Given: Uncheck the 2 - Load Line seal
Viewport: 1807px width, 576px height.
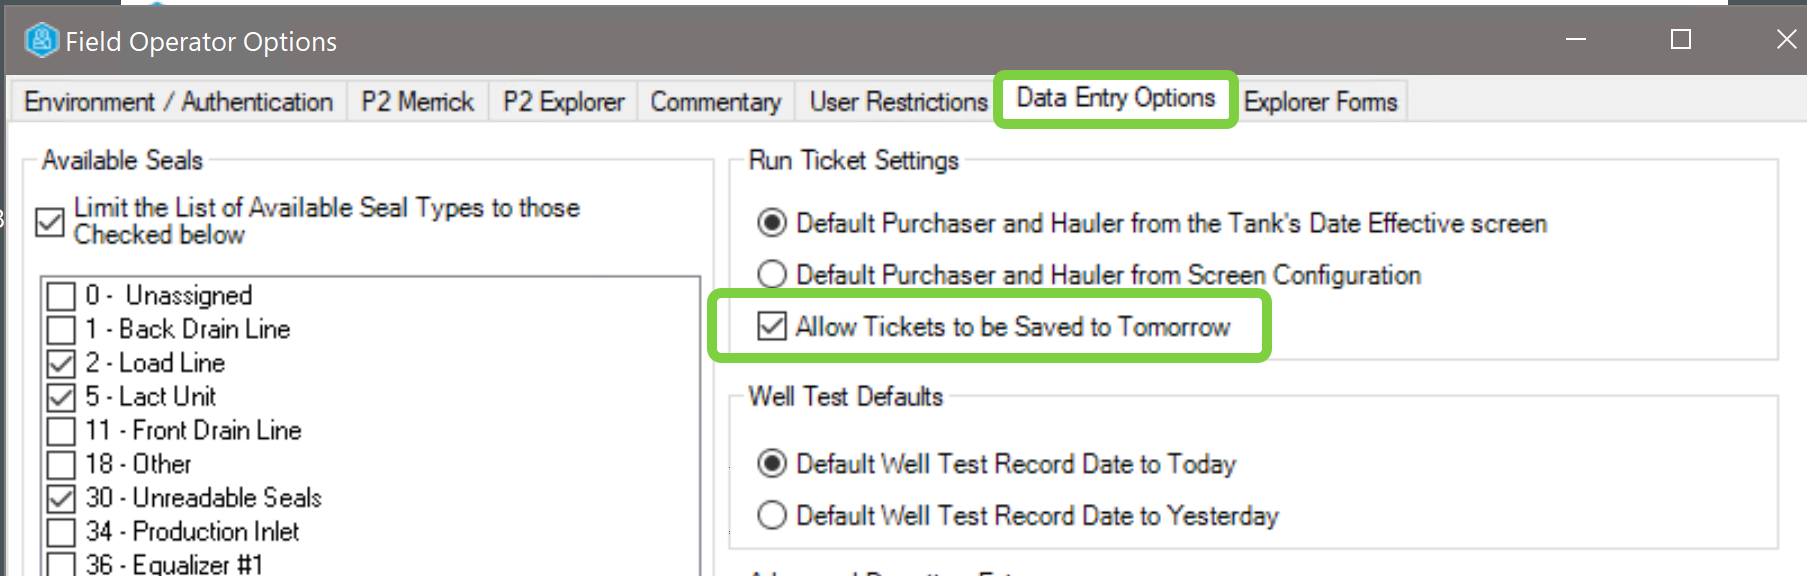Looking at the screenshot, I should click(62, 363).
